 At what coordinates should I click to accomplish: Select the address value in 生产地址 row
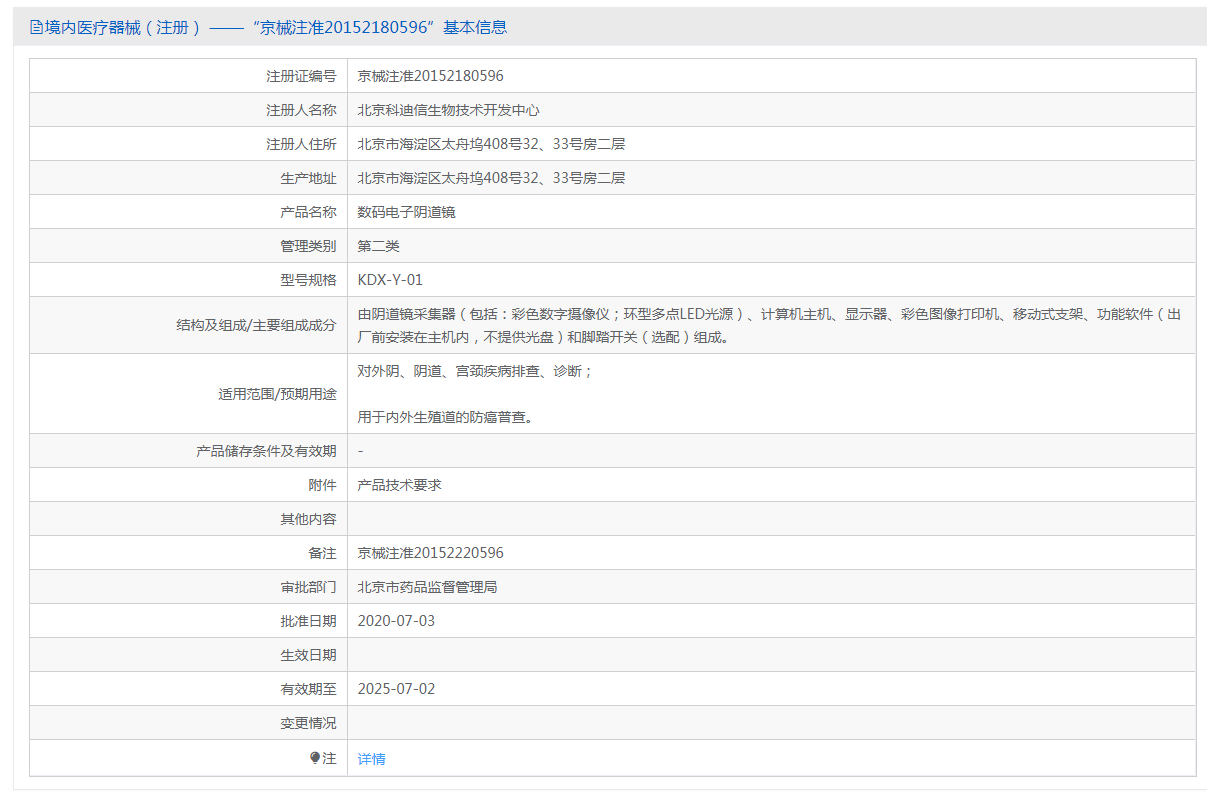tap(491, 178)
